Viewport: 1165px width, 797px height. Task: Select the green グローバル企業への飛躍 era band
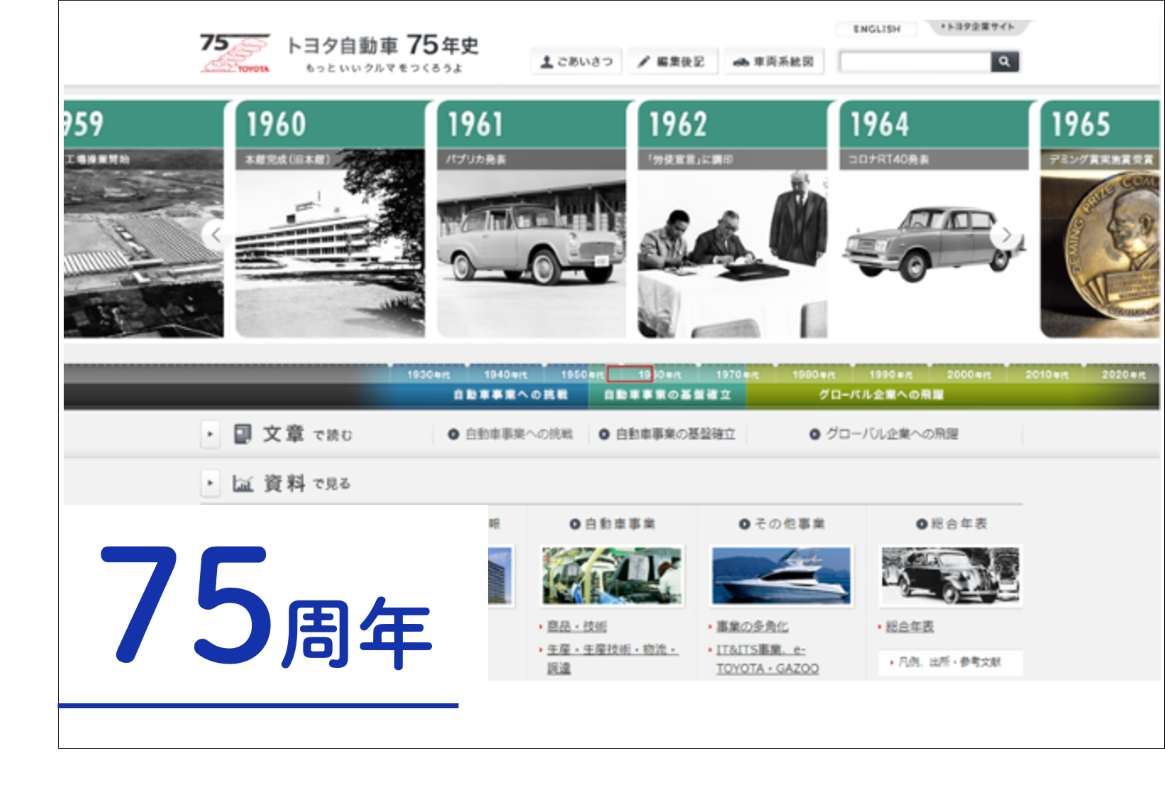(881, 394)
